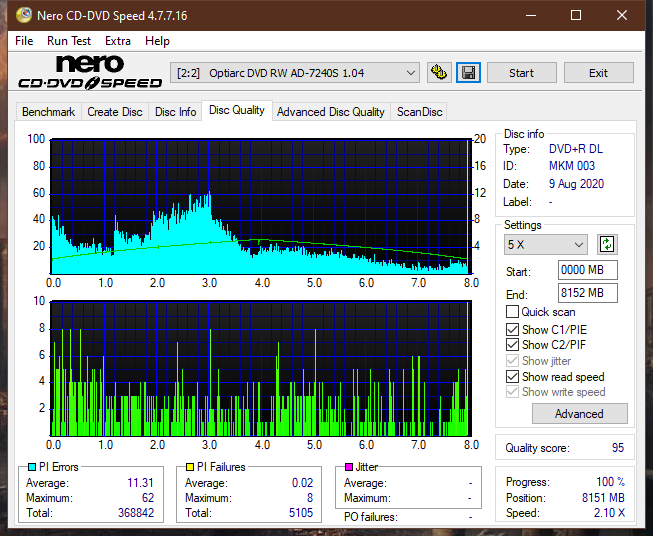Save results with the floppy disk icon
The width and height of the screenshot is (653, 536).
pos(469,73)
